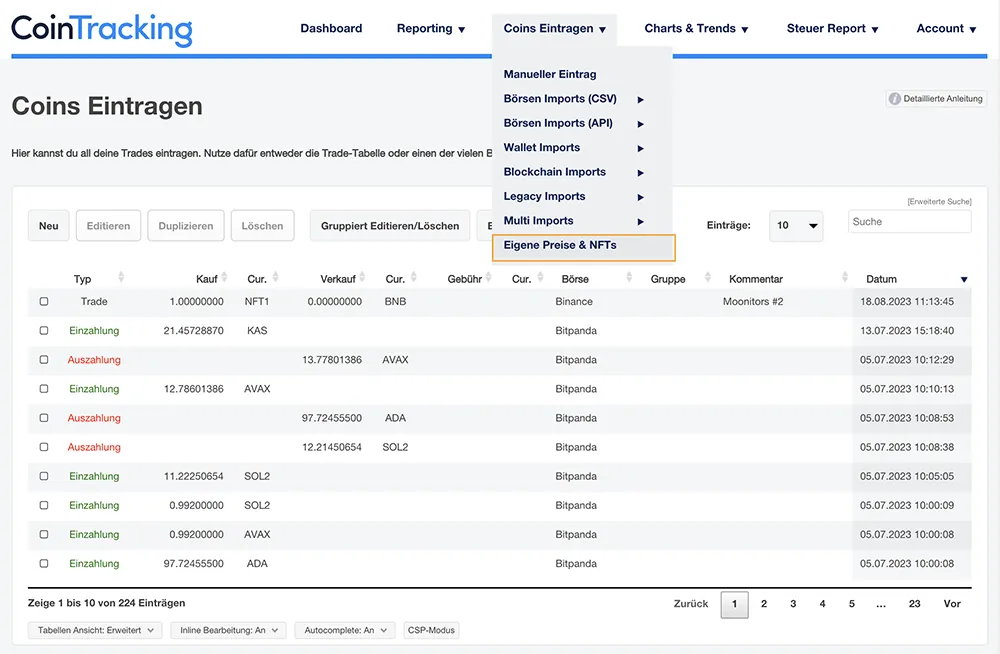The image size is (1000, 654).
Task: Toggle the Datum descending sort arrow
Action: click(x=964, y=279)
